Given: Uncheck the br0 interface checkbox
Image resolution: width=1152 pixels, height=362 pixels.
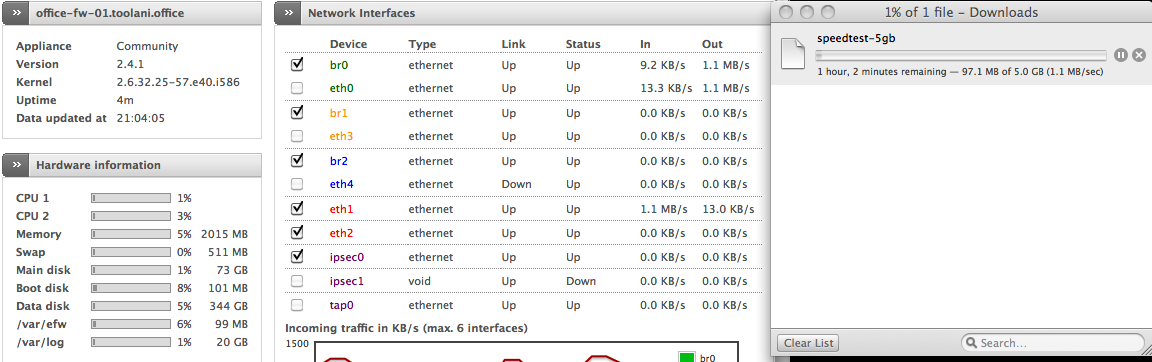Looking at the screenshot, I should click(x=297, y=65).
